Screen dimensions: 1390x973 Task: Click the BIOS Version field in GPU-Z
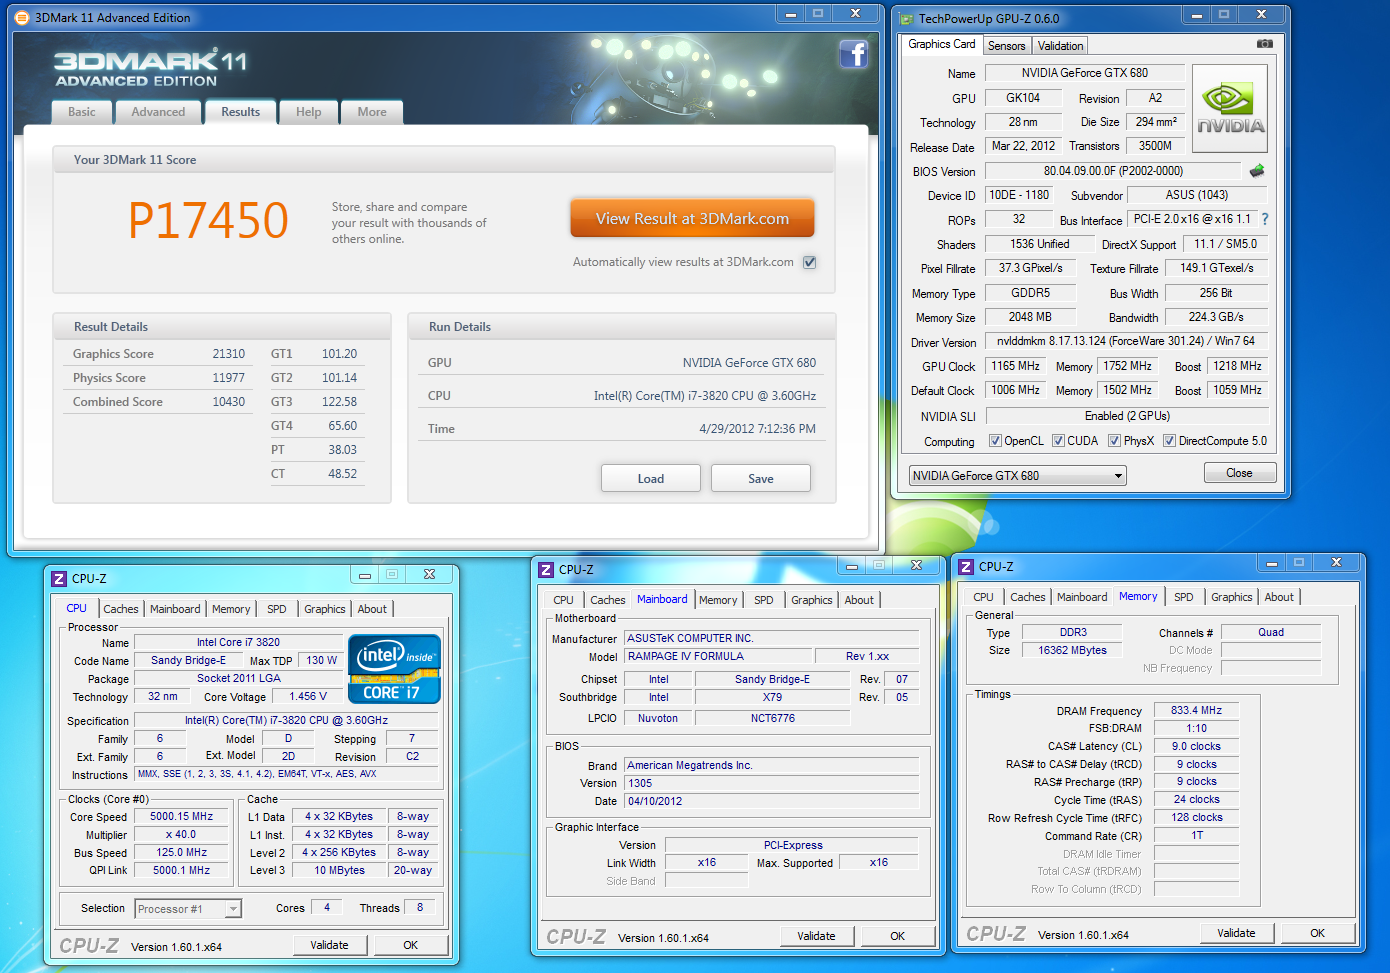tap(1113, 171)
